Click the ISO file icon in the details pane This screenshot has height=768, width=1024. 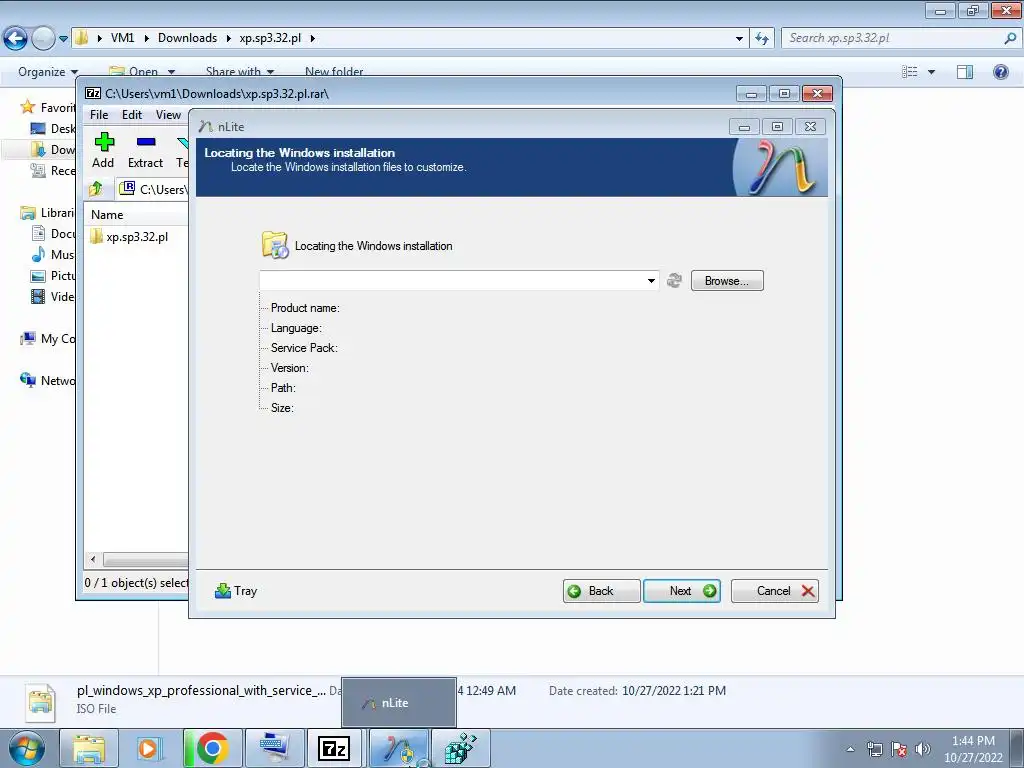click(41, 701)
